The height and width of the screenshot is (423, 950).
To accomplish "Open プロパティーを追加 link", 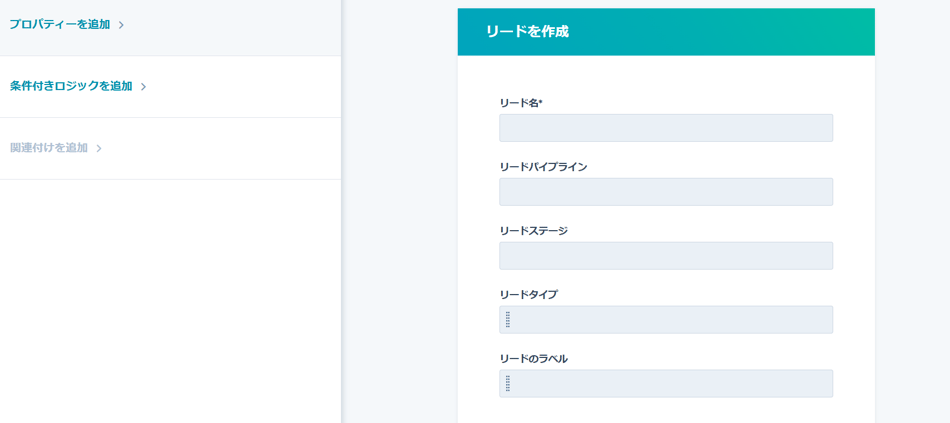I will 60,25.
